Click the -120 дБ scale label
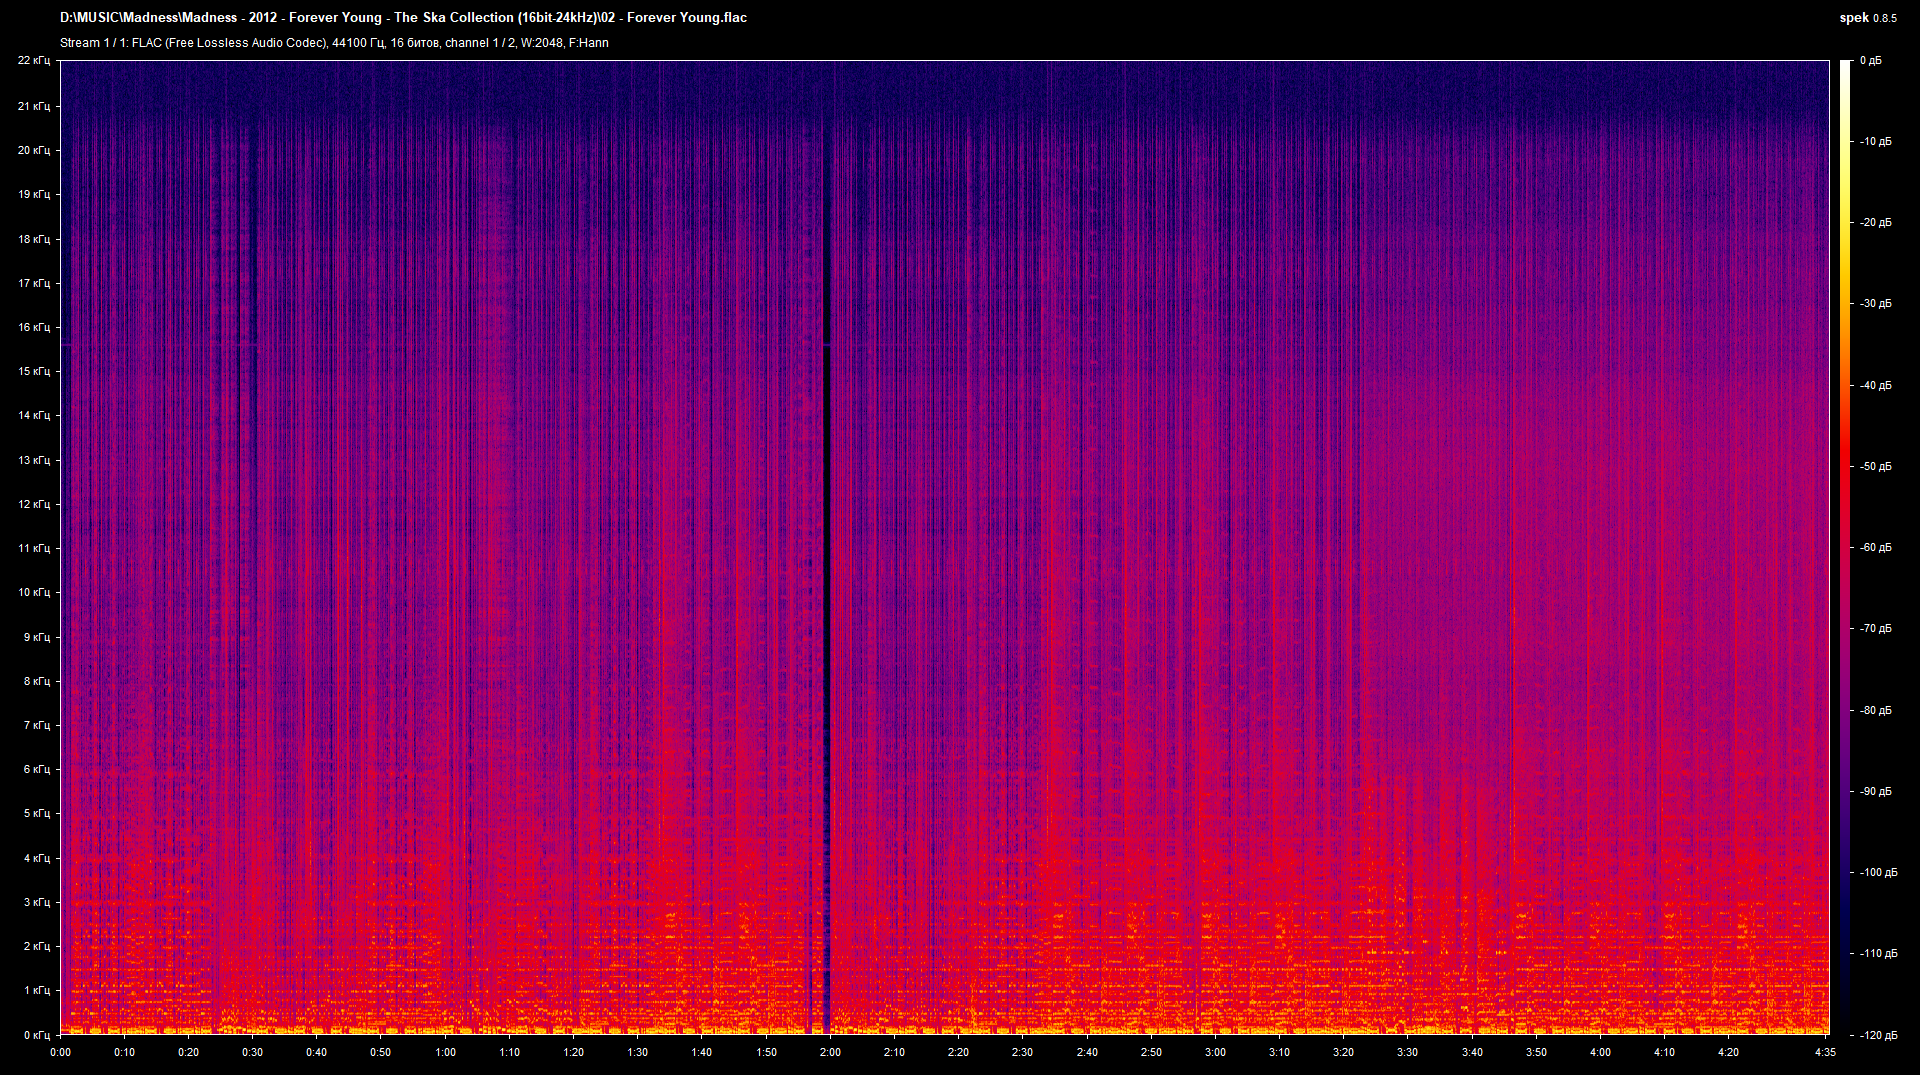 [1877, 1035]
